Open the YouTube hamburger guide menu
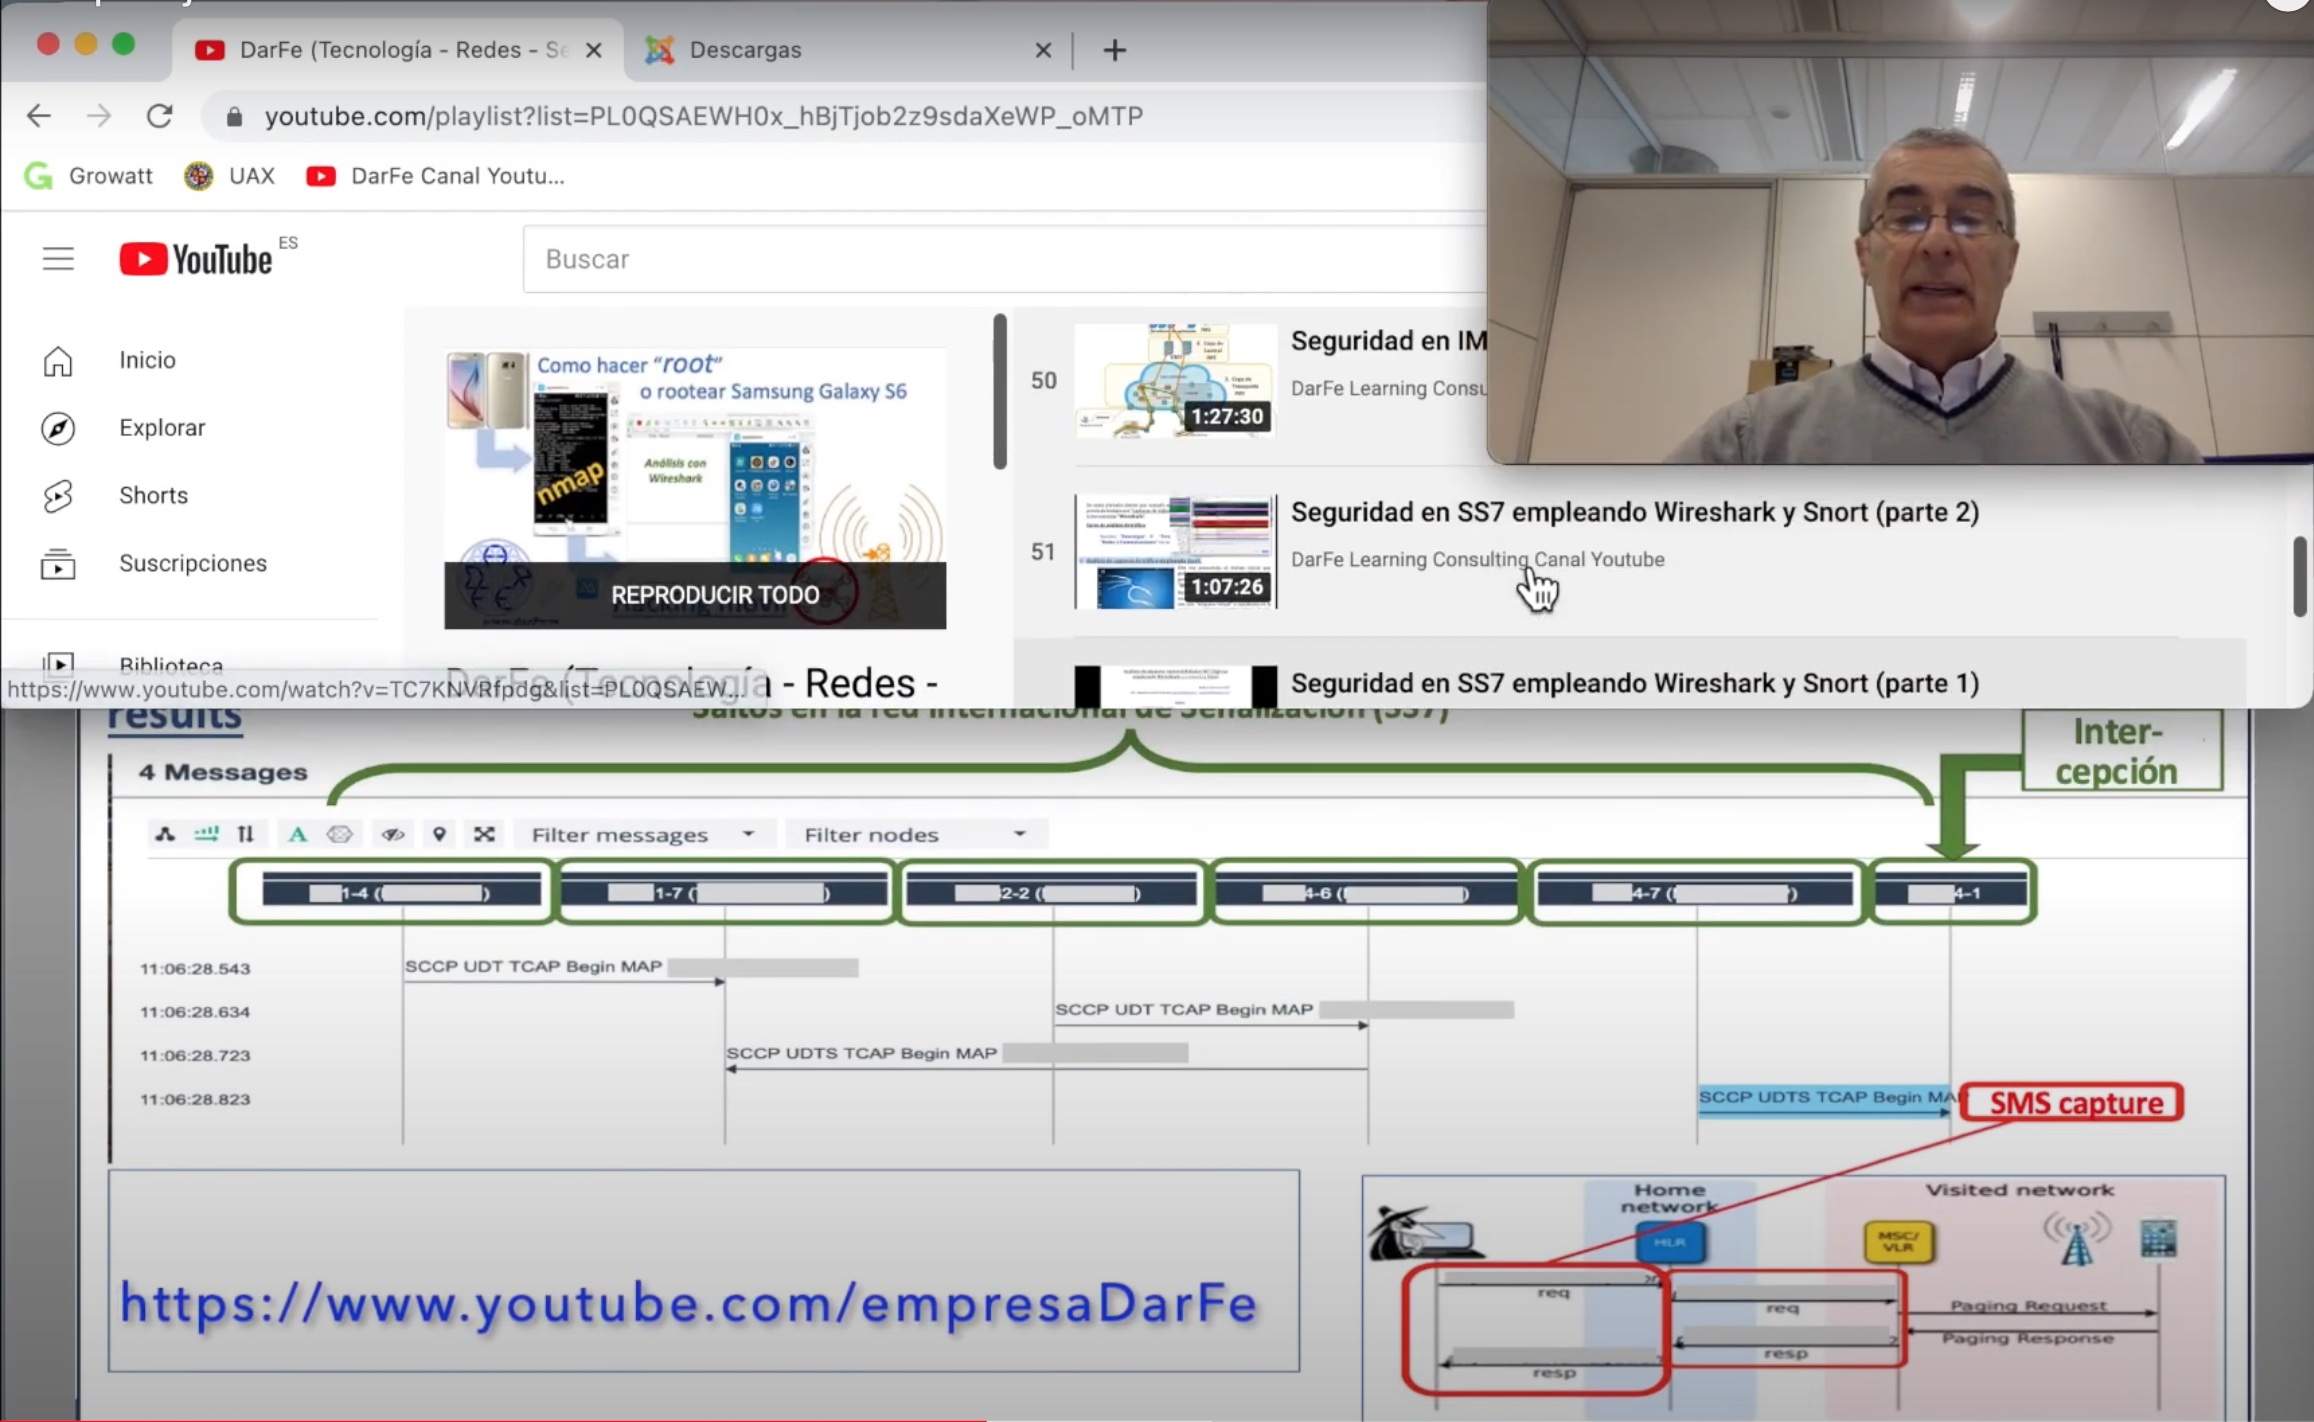Screen dimensions: 2314x1422 (x=58, y=259)
